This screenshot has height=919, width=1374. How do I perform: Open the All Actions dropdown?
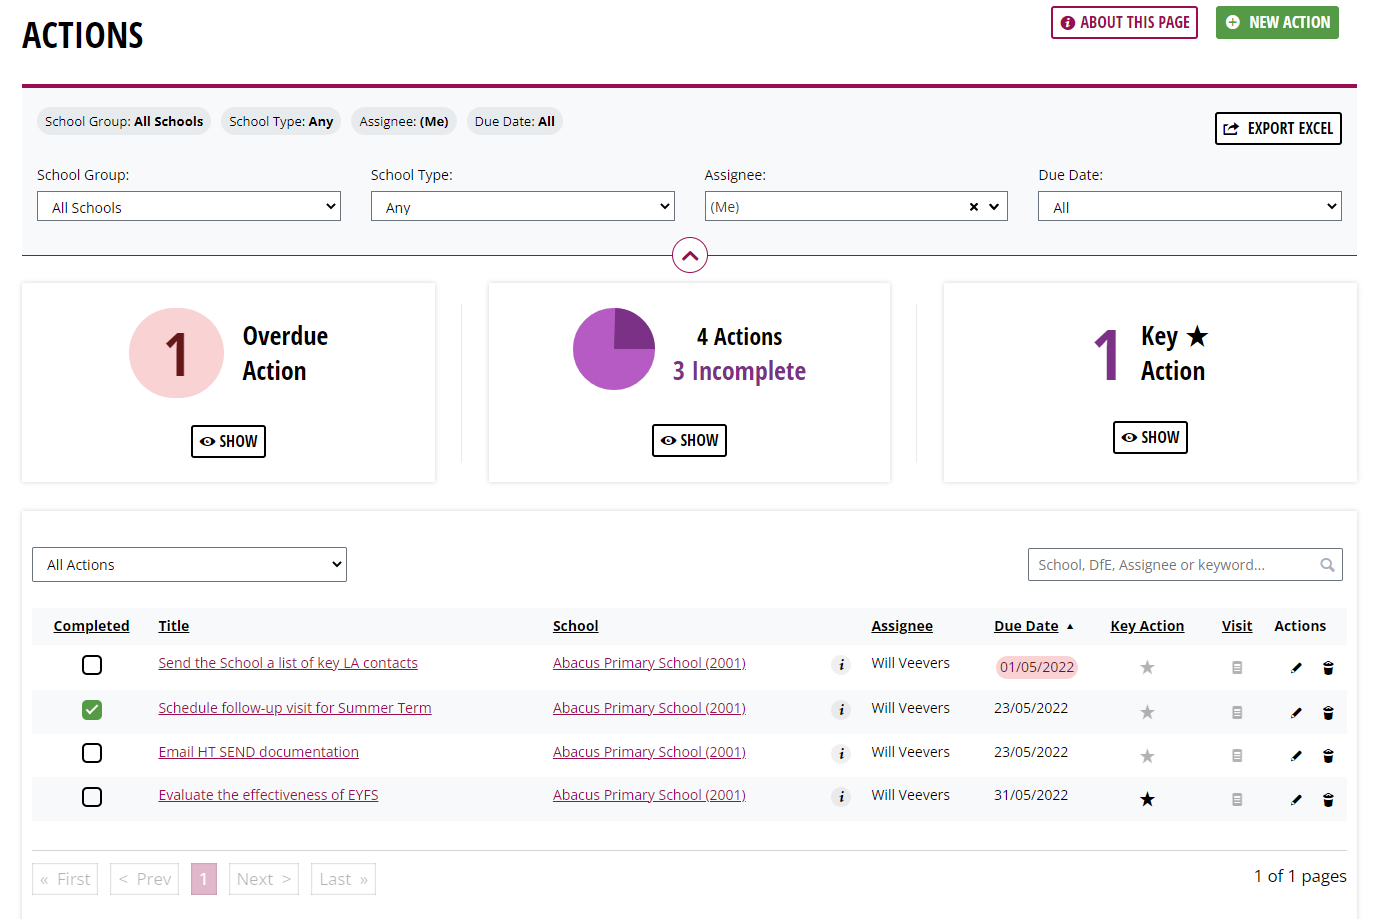189,564
